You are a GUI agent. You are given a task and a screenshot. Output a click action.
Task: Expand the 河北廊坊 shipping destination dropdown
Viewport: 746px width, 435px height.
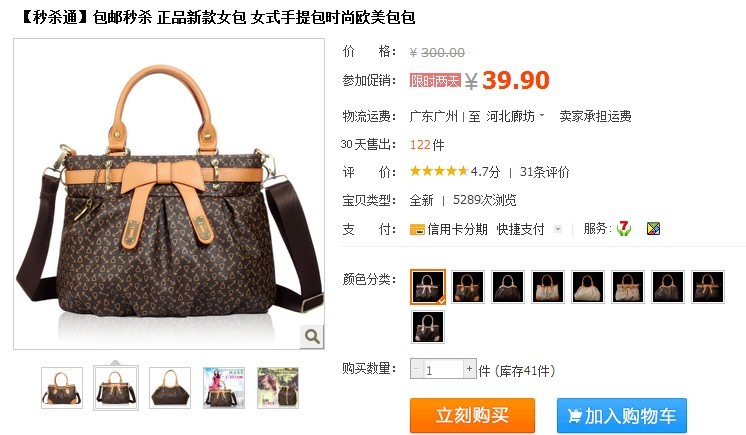point(515,116)
